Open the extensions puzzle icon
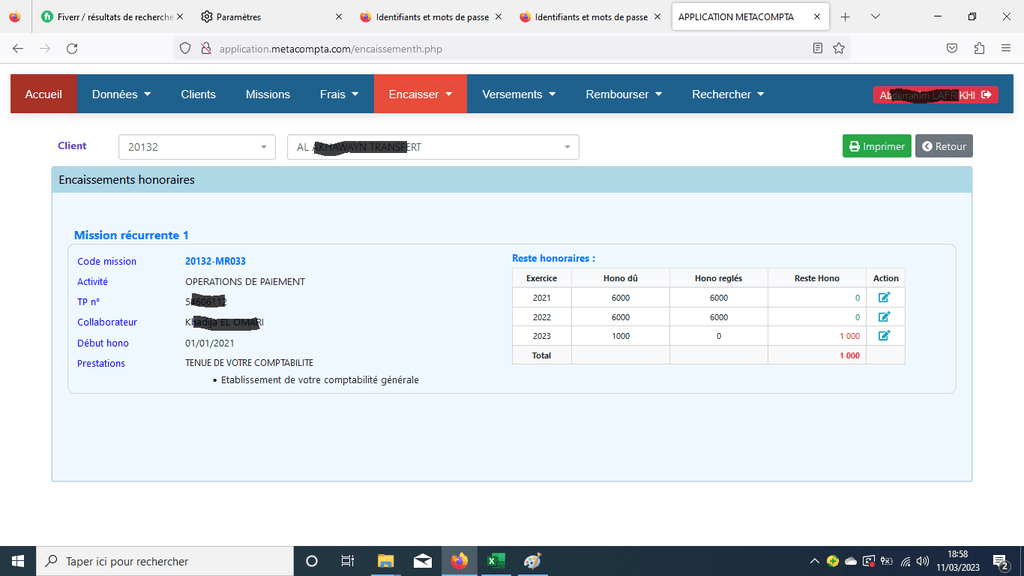Image resolution: width=1024 pixels, height=576 pixels. (x=979, y=48)
